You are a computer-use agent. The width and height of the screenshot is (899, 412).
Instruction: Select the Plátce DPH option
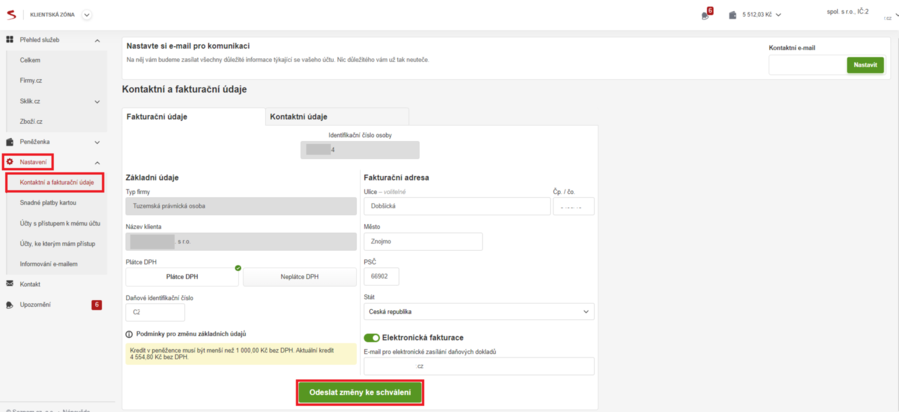[181, 277]
